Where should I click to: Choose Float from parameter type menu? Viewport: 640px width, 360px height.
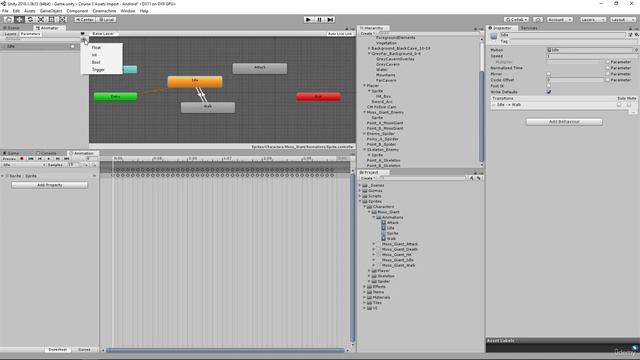tap(102, 47)
